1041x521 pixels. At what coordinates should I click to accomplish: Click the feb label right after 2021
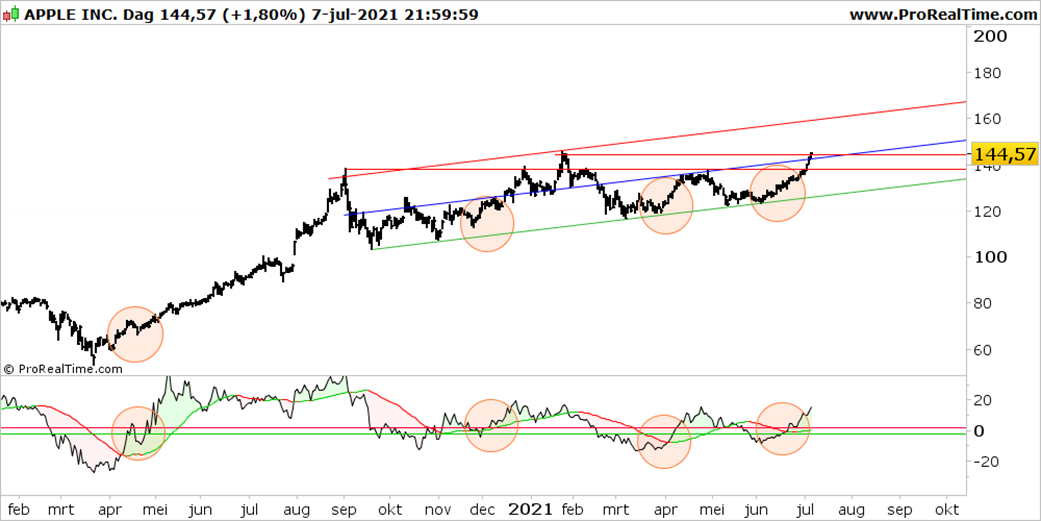click(572, 510)
